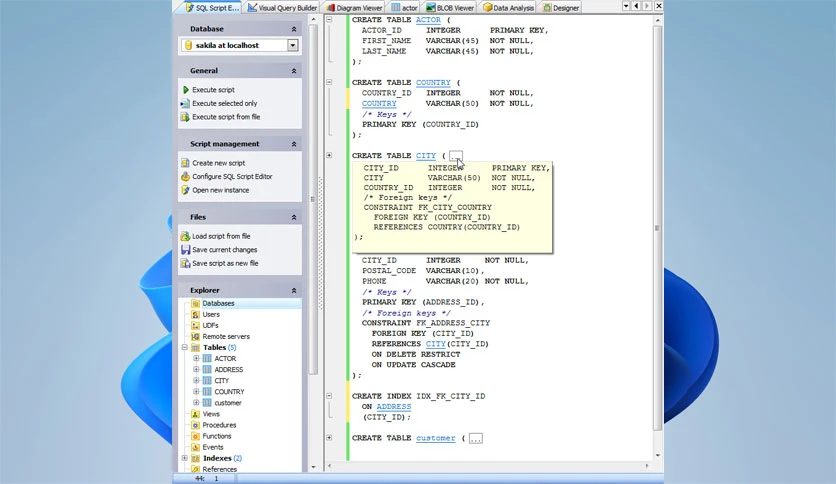Select the ACTOR table in Explorer
Image resolution: width=836 pixels, height=484 pixels.
[x=225, y=359]
